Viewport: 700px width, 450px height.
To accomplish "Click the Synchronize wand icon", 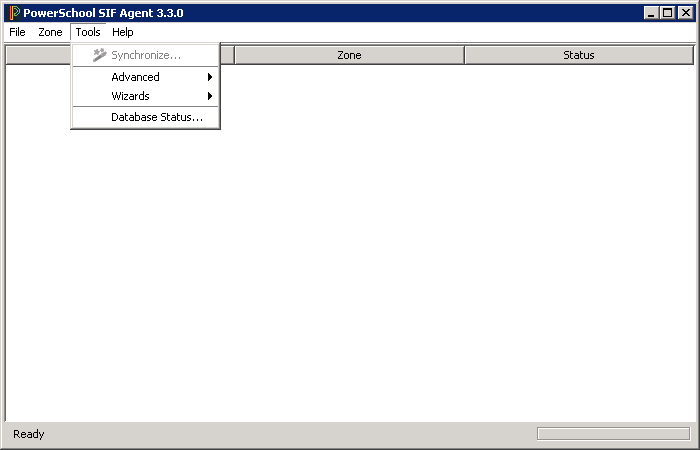I will coord(99,55).
